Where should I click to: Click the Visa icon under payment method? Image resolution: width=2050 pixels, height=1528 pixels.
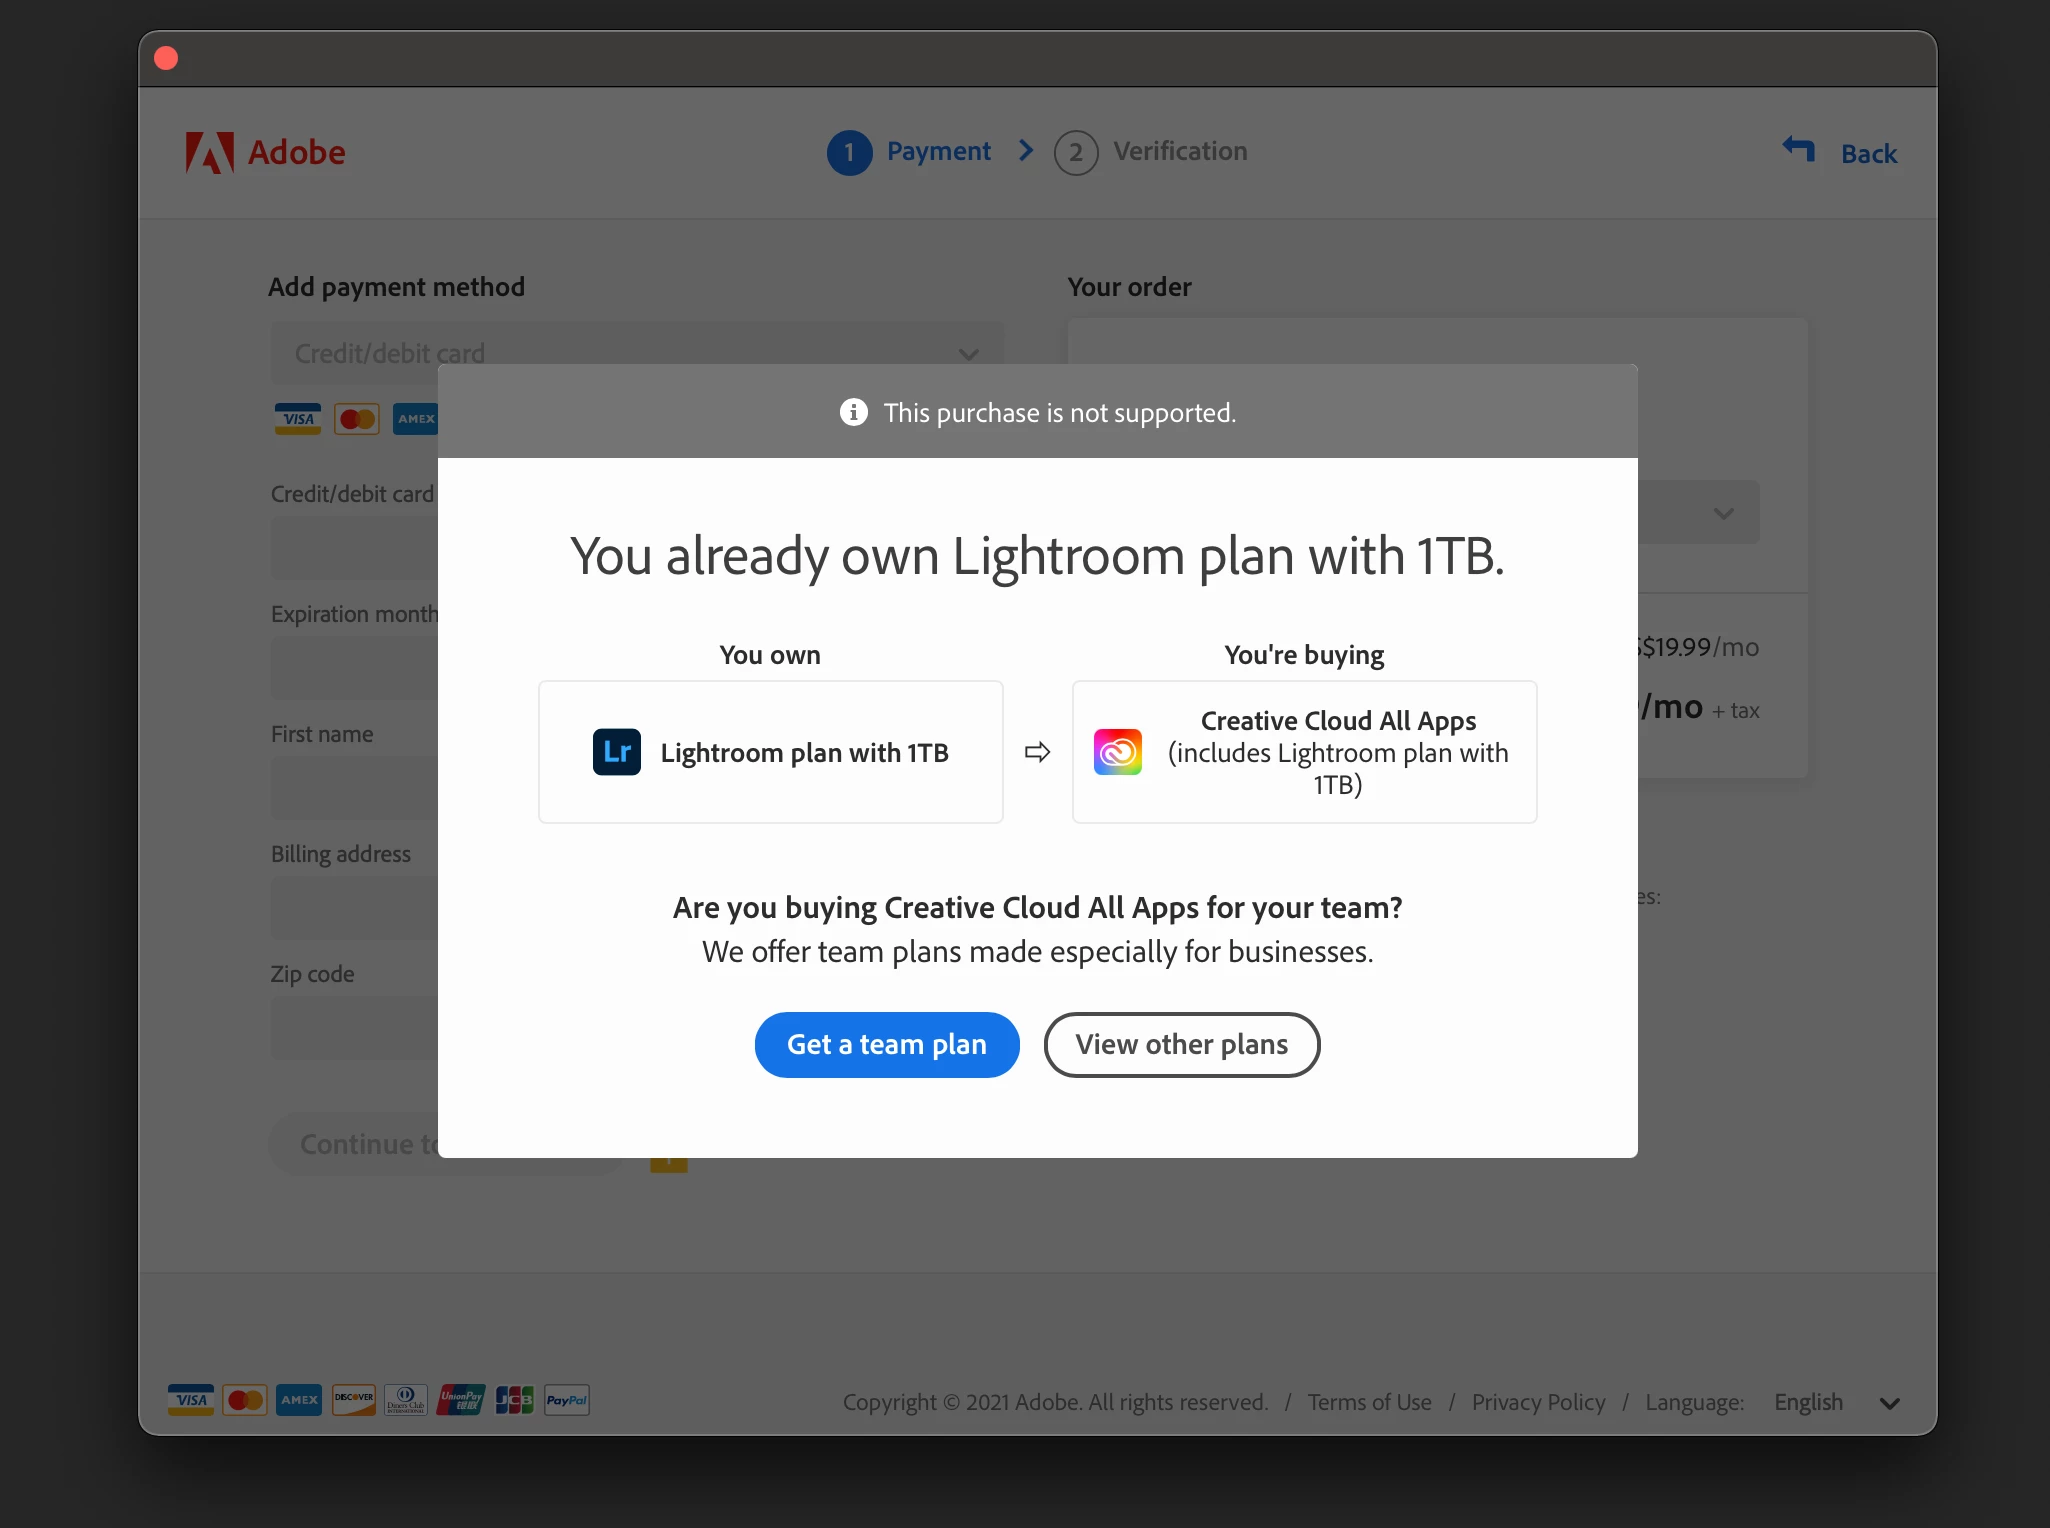(x=298, y=419)
